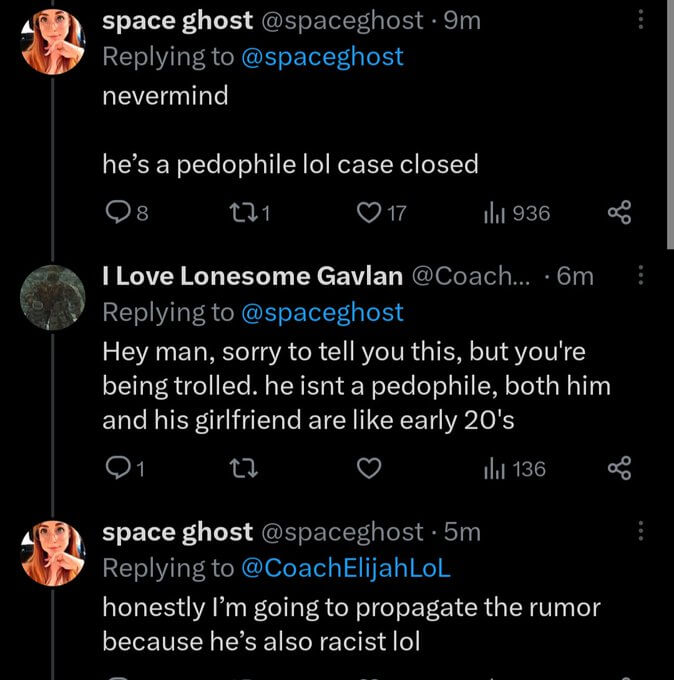The image size is (674, 680).
Task: Open more options on Gavlan's tweet
Action: (642, 276)
